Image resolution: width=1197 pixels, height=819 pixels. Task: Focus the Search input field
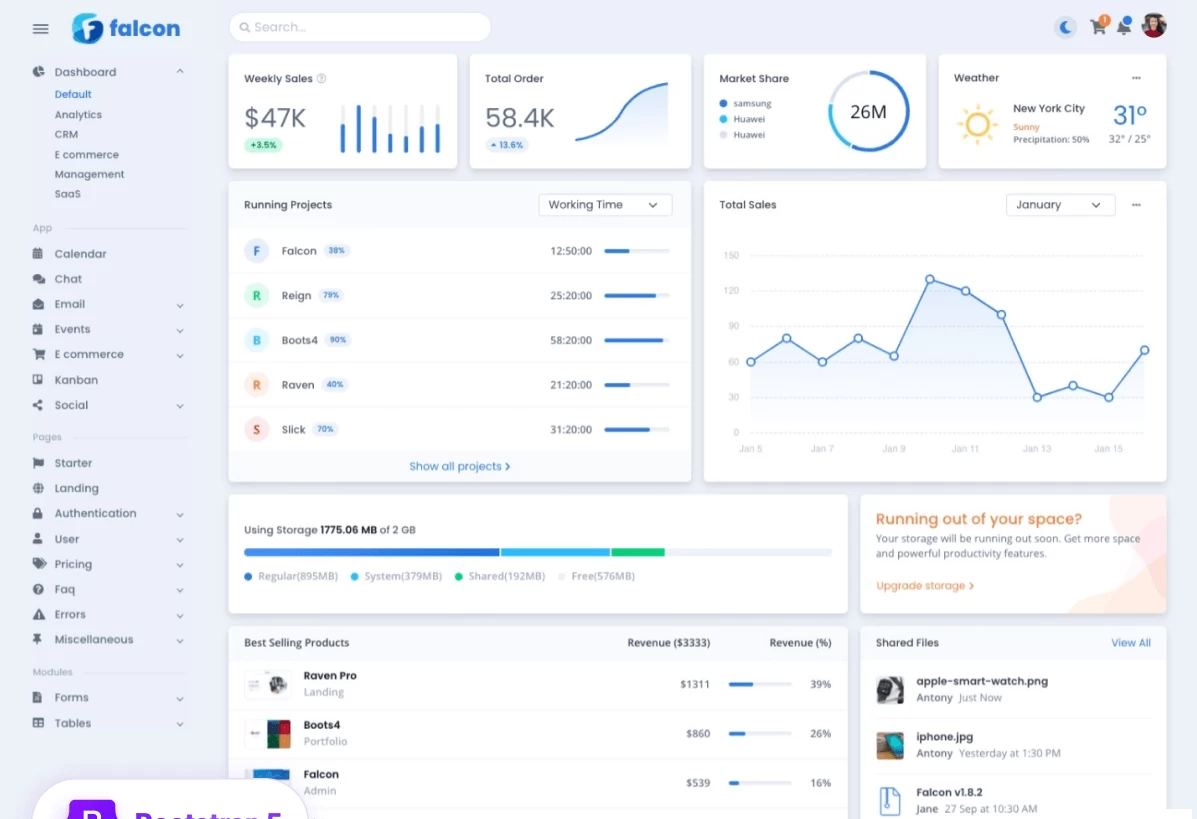coord(360,27)
